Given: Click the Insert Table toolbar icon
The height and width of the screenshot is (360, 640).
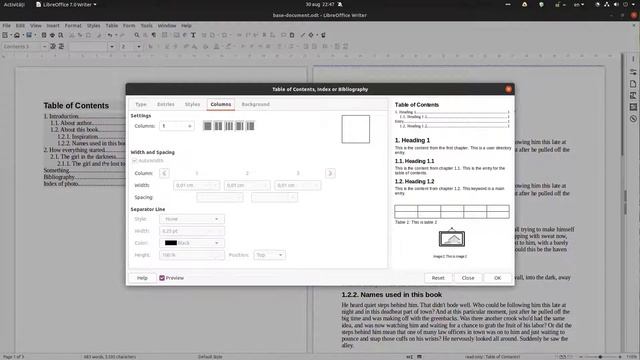Looking at the screenshot, I should tap(164, 36).
